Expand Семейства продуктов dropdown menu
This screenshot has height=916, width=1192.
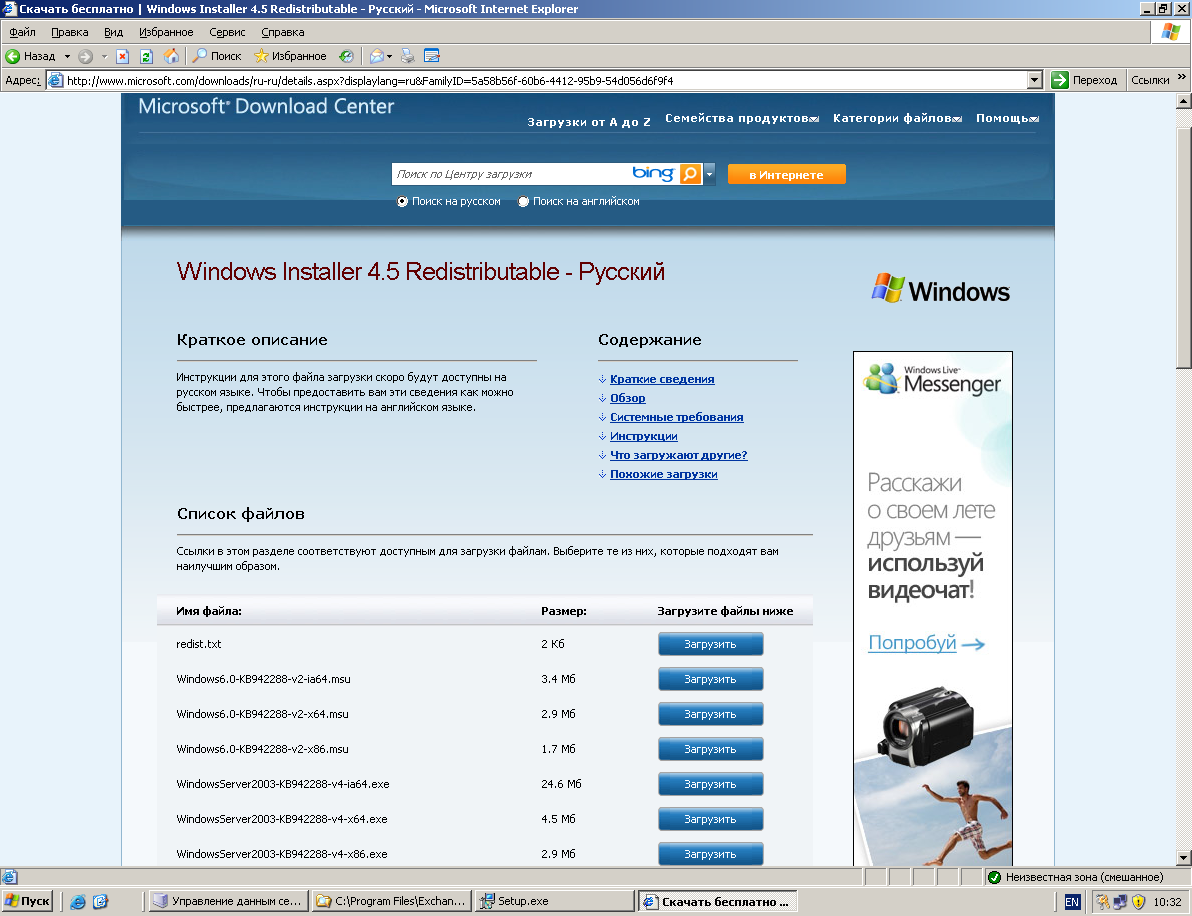[742, 118]
